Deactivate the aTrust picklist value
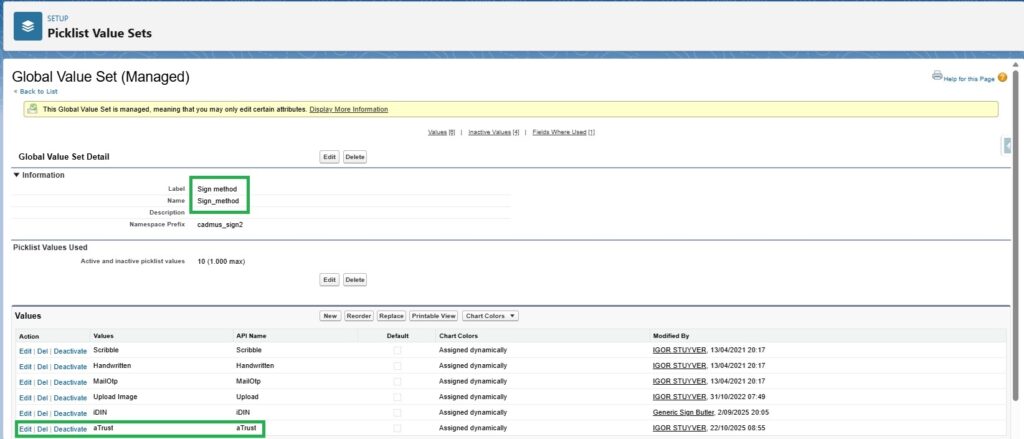This screenshot has width=1024, height=439. click(x=70, y=429)
